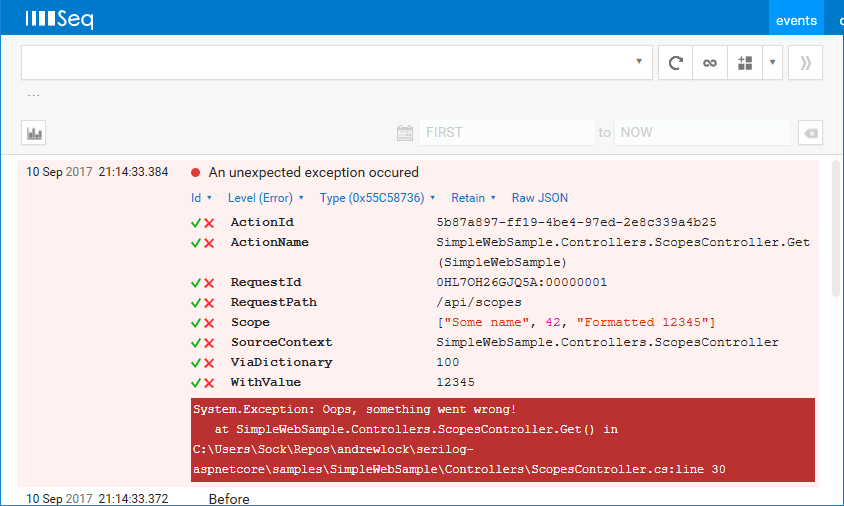Exclude ActionId value (red cross)
The width and height of the screenshot is (844, 506).
coord(209,223)
